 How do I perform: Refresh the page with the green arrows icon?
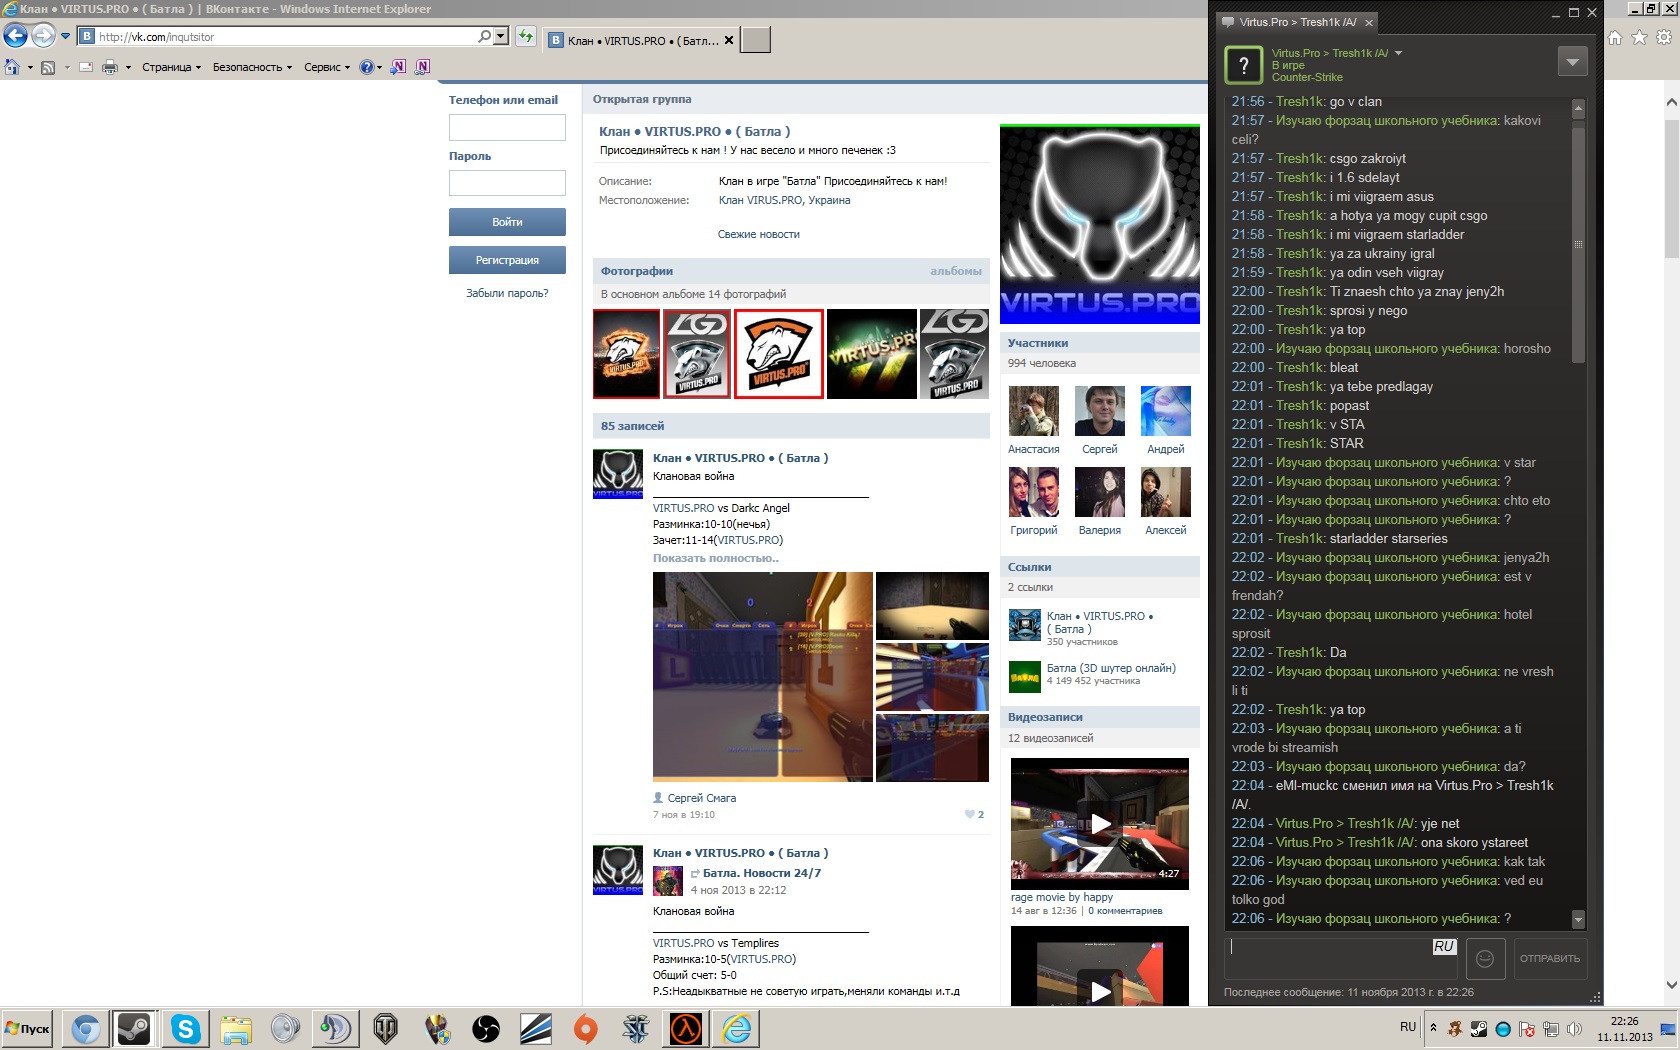click(526, 37)
